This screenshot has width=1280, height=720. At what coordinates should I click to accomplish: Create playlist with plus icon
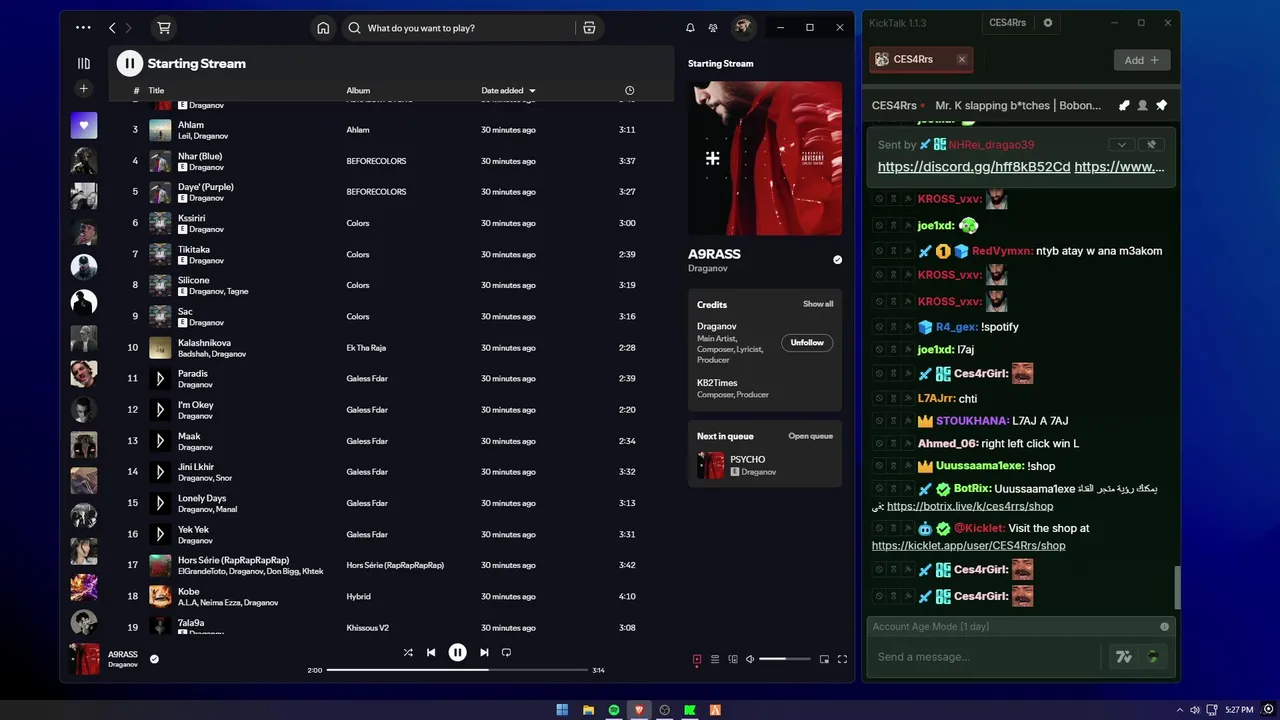tap(84, 89)
